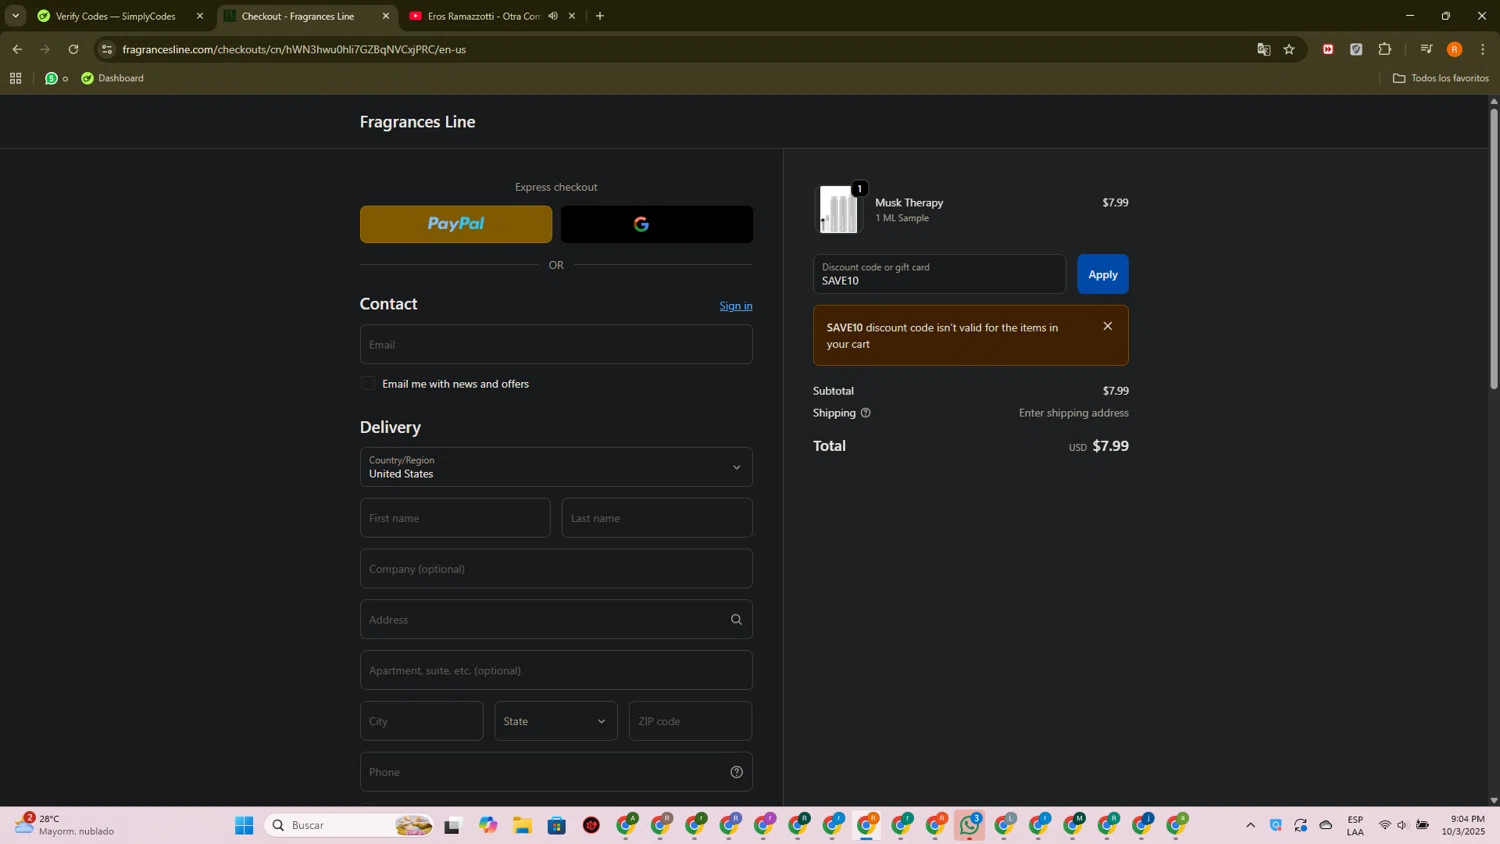The height and width of the screenshot is (844, 1500).
Task: Focus the Apartment, suite field
Action: point(556,670)
